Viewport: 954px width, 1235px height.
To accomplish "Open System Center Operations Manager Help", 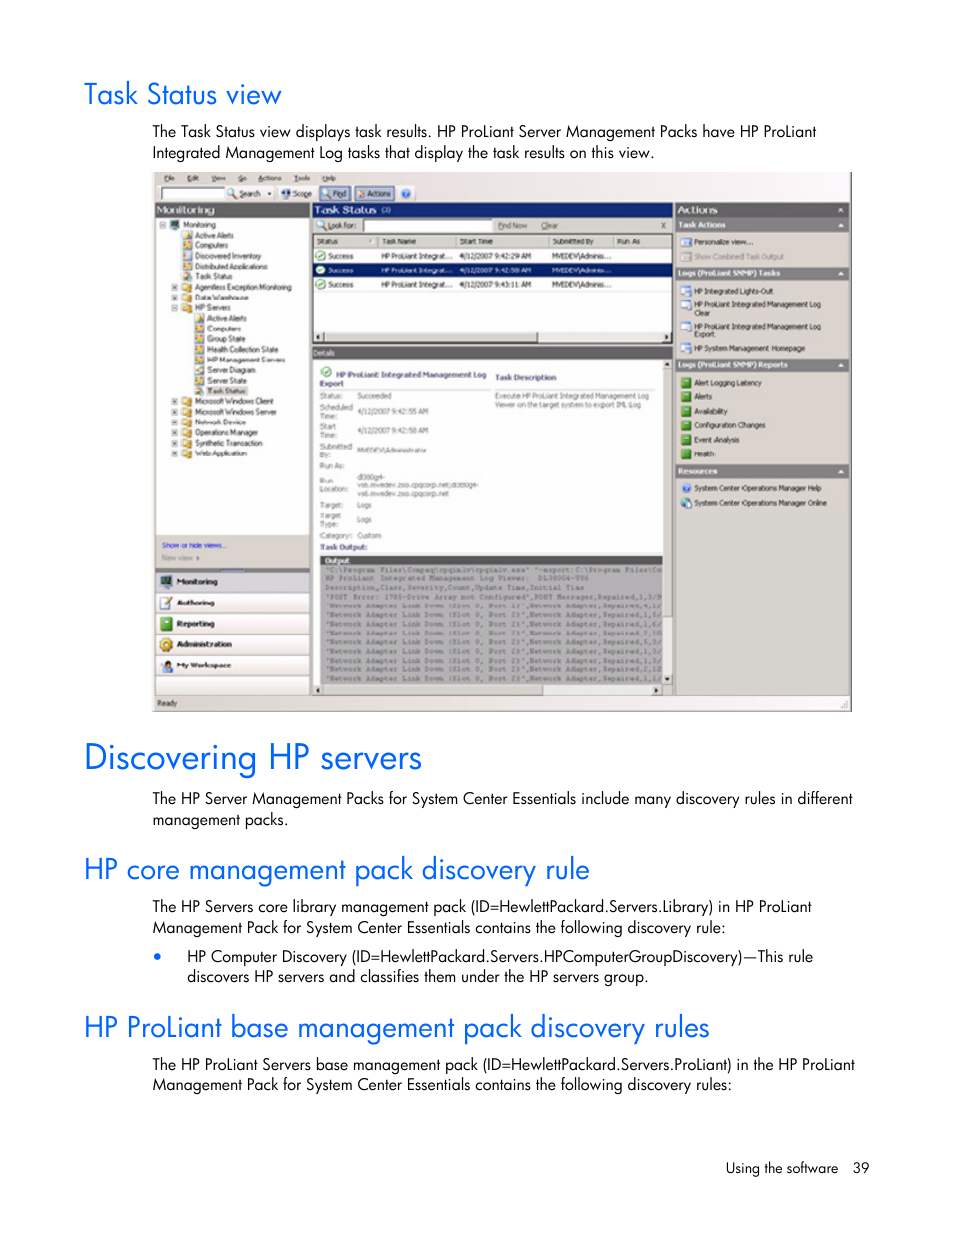I will pyautogui.click(x=751, y=488).
